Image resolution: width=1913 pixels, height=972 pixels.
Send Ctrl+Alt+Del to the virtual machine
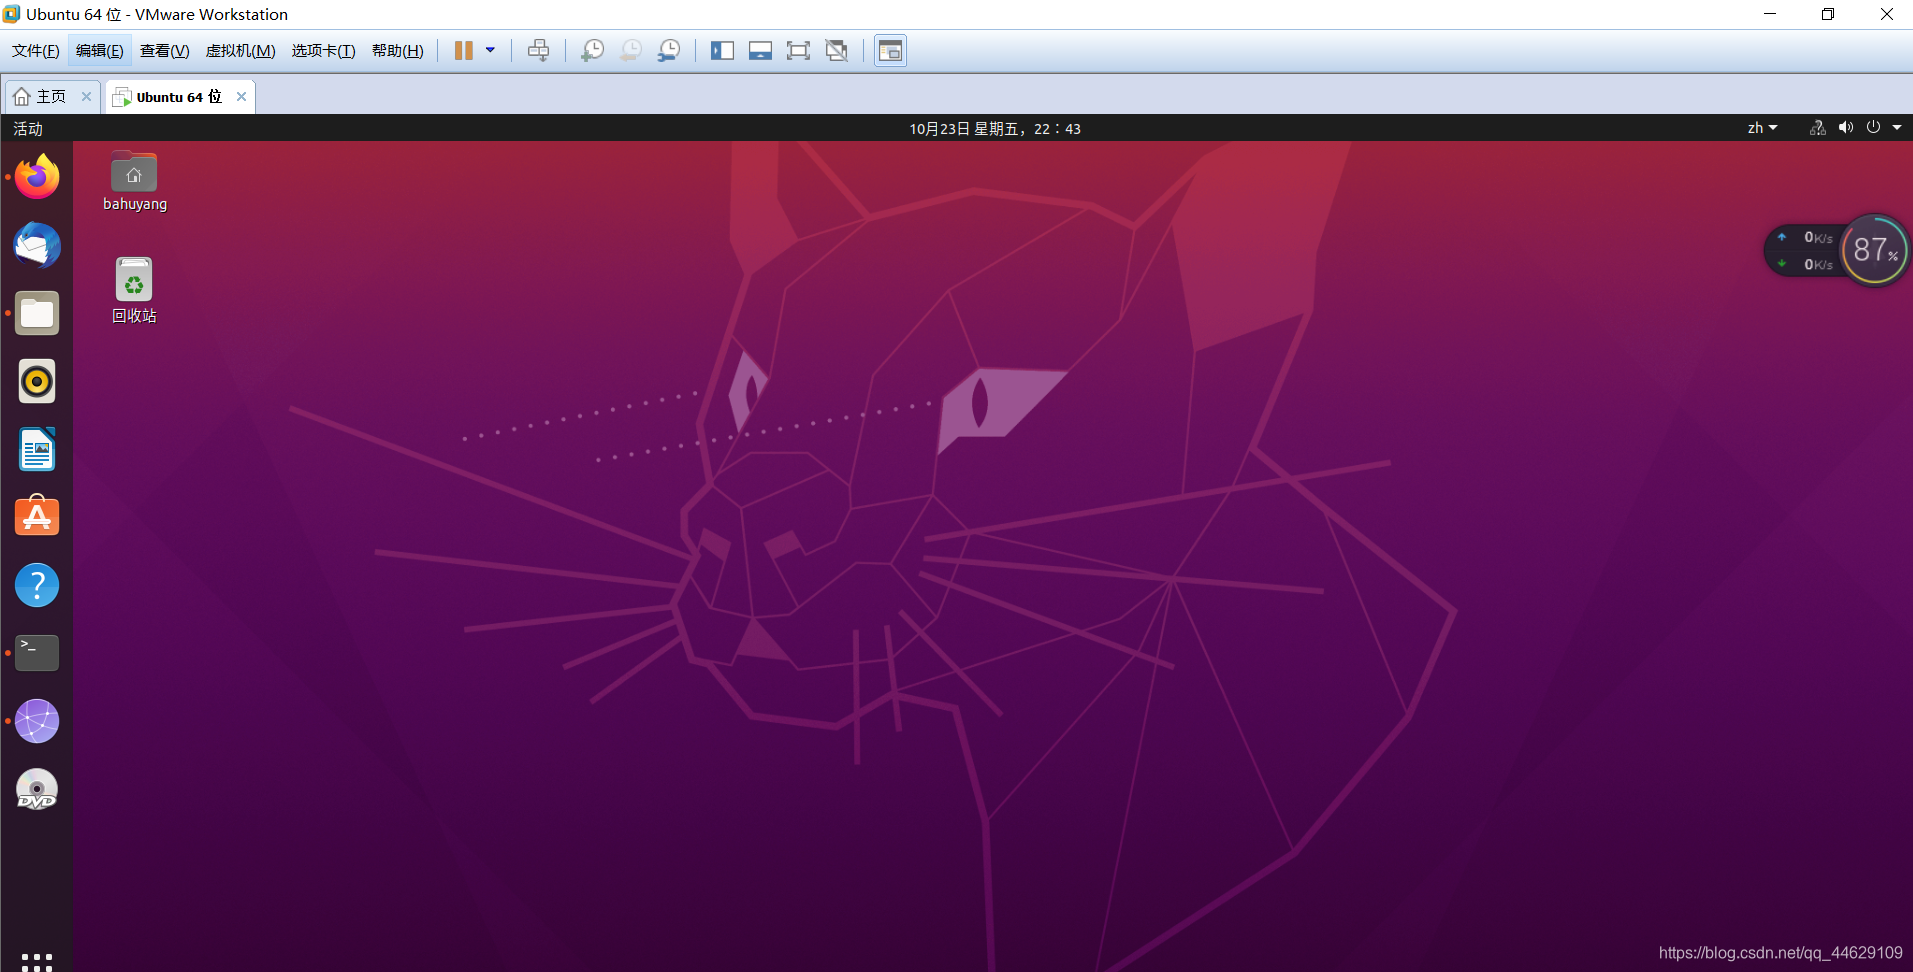(x=538, y=51)
